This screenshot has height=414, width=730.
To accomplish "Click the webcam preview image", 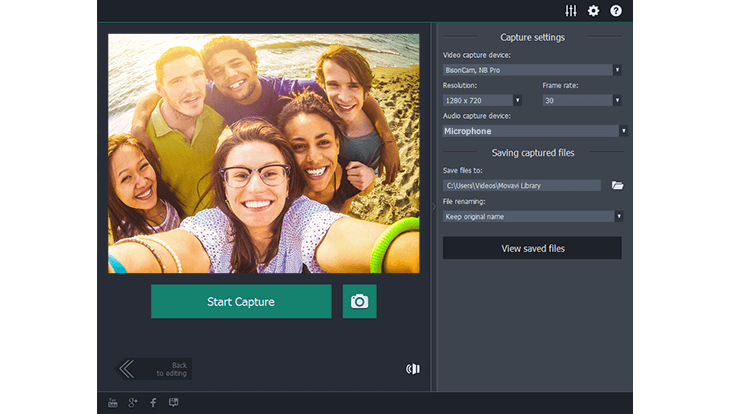I will pos(264,153).
